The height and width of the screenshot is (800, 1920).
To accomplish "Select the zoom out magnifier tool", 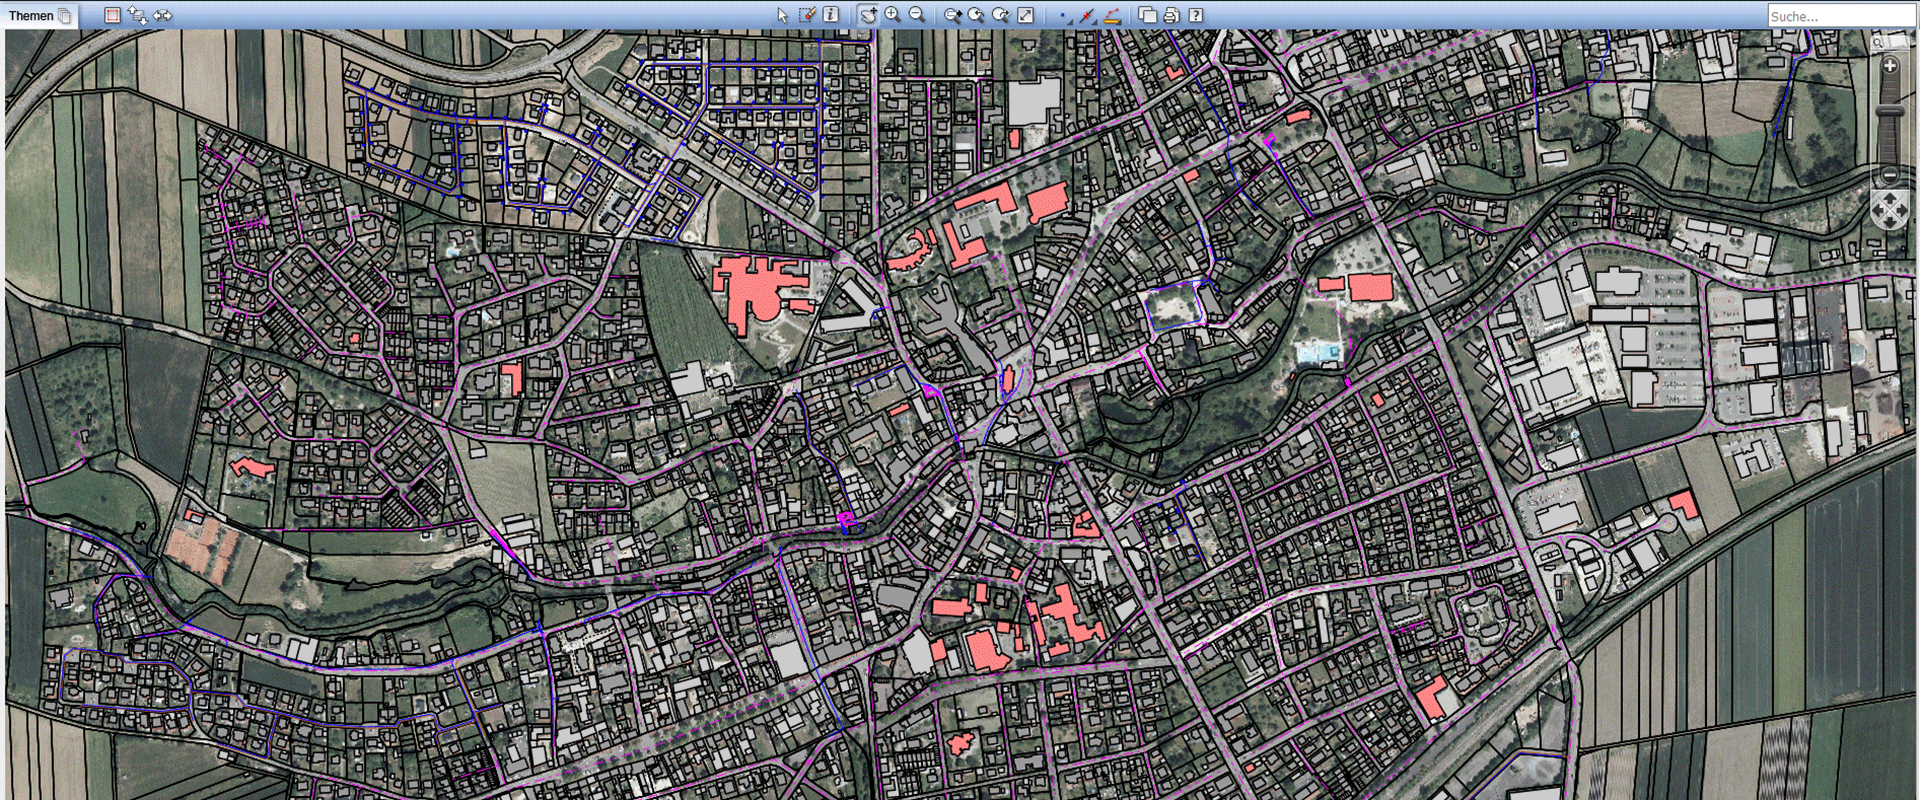I will pyautogui.click(x=916, y=15).
